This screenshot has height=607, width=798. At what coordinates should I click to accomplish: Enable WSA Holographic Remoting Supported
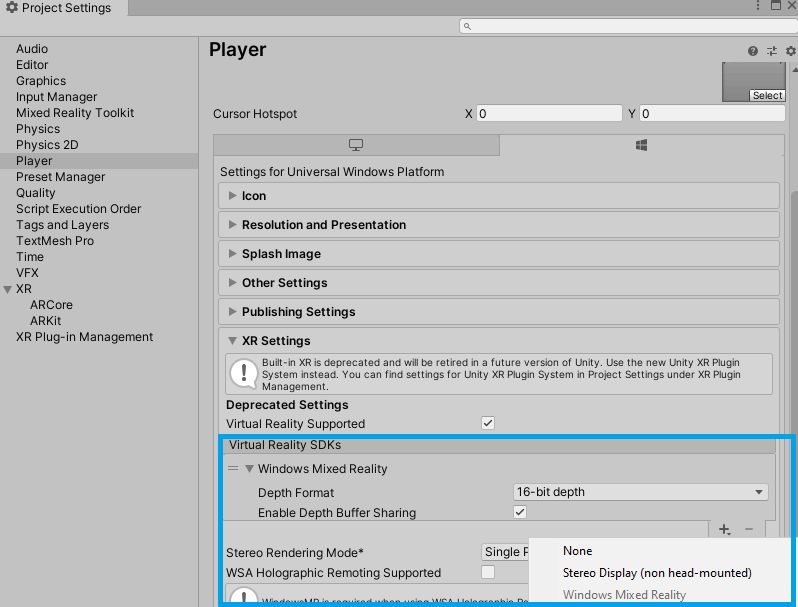pos(488,572)
